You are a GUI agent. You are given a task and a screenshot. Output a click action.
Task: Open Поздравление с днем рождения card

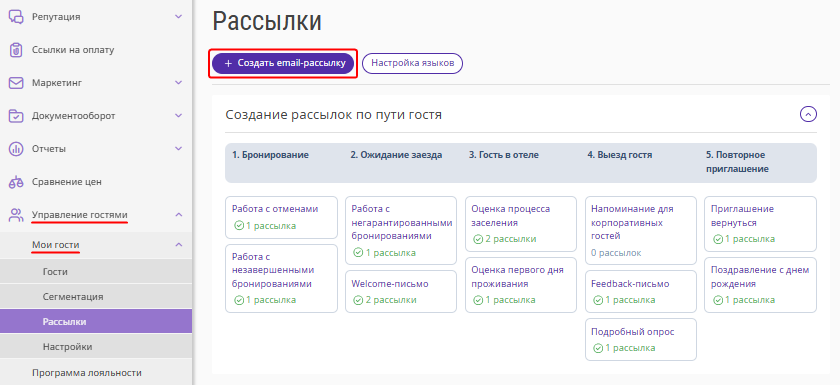click(761, 285)
